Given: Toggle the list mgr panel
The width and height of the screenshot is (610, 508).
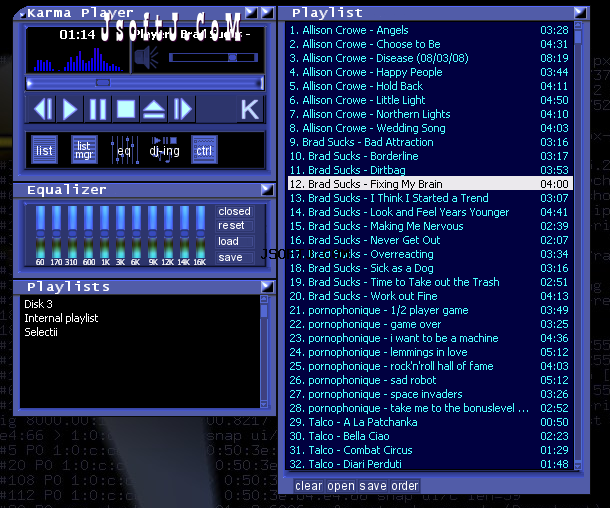Looking at the screenshot, I should [84, 150].
